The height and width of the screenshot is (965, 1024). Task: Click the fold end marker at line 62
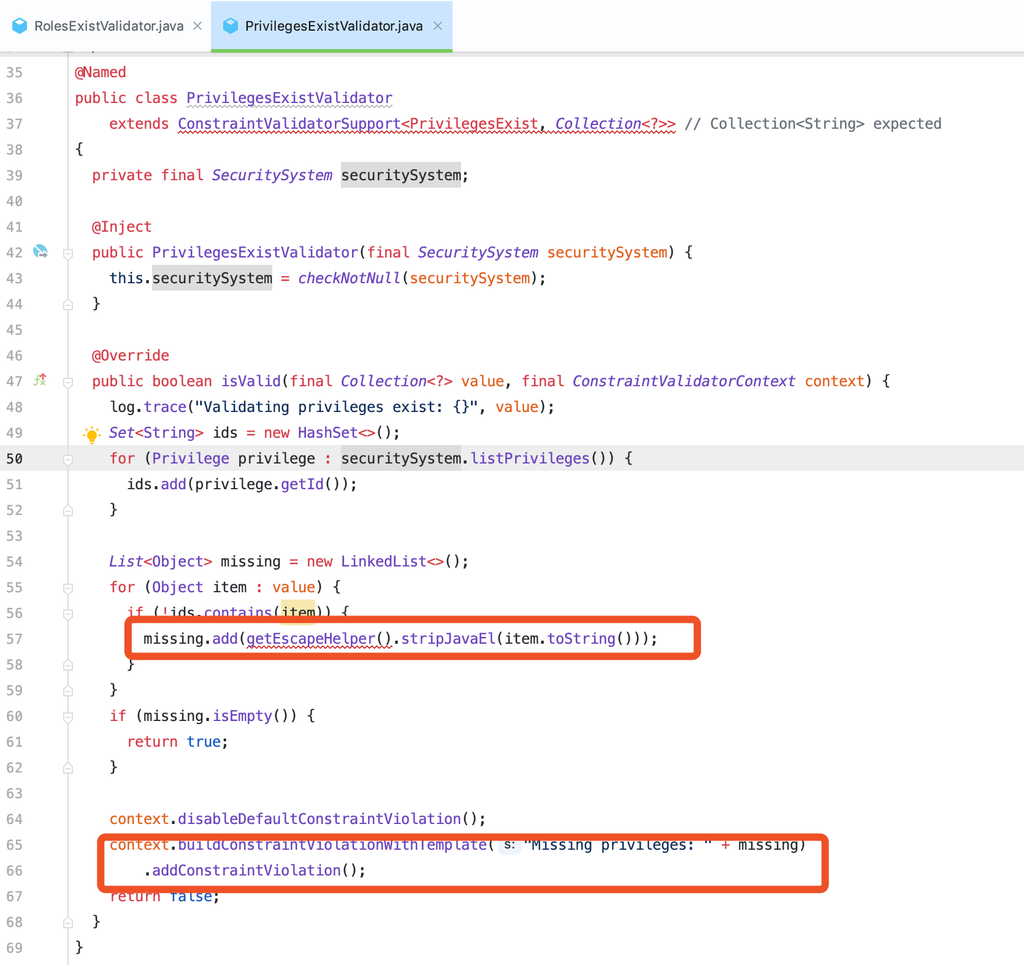point(68,768)
